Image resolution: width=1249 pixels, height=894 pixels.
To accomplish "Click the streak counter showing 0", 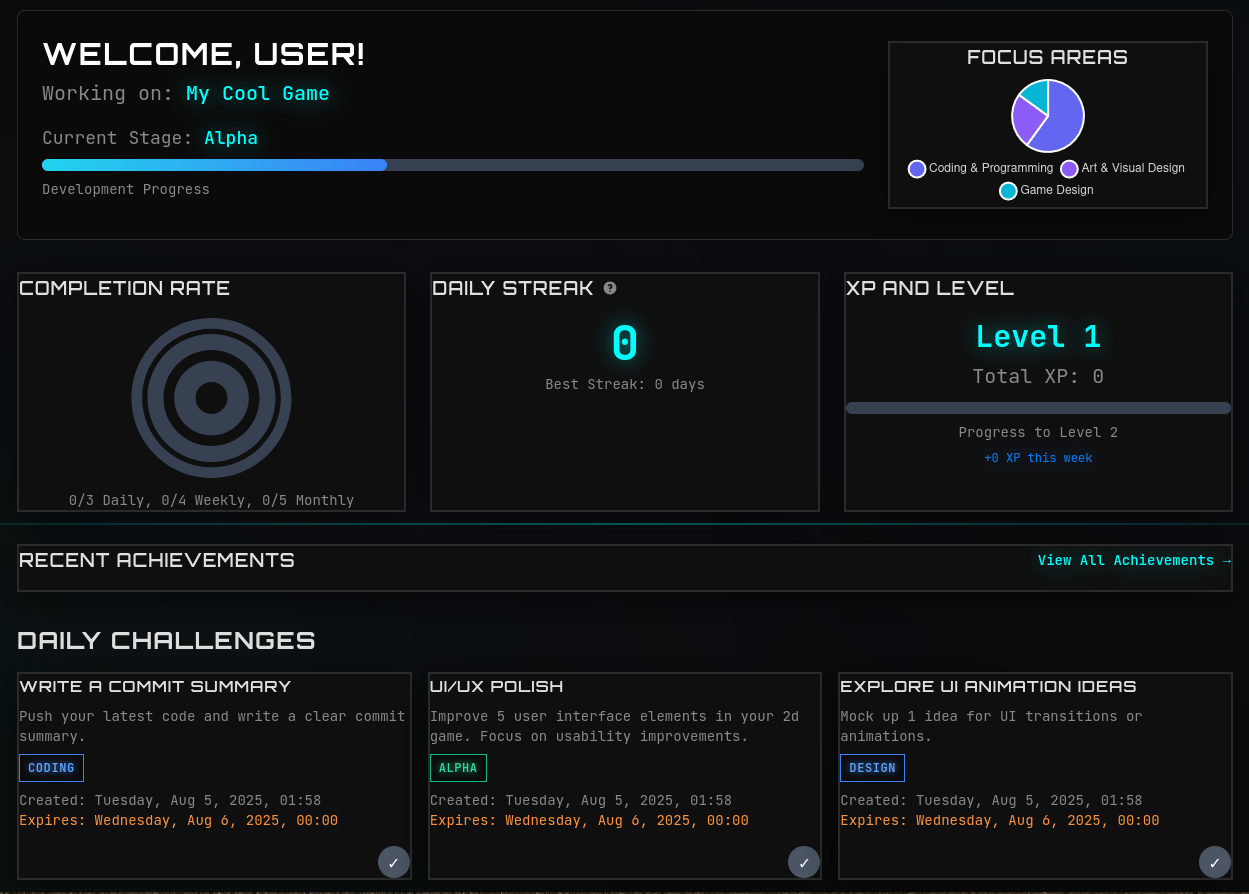I will [x=624, y=342].
